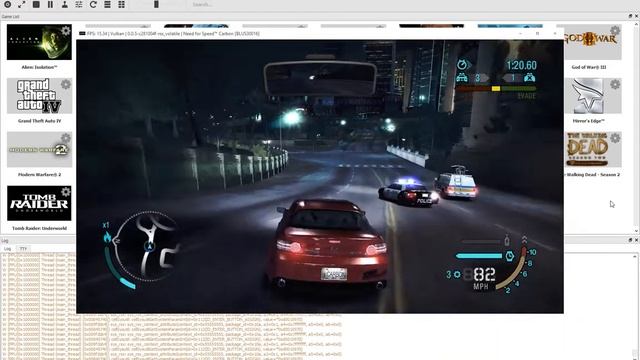Image resolution: width=640 pixels, height=360 pixels.
Task: Click the 'Alien: Isolation' title label
Action: pyautogui.click(x=39, y=67)
